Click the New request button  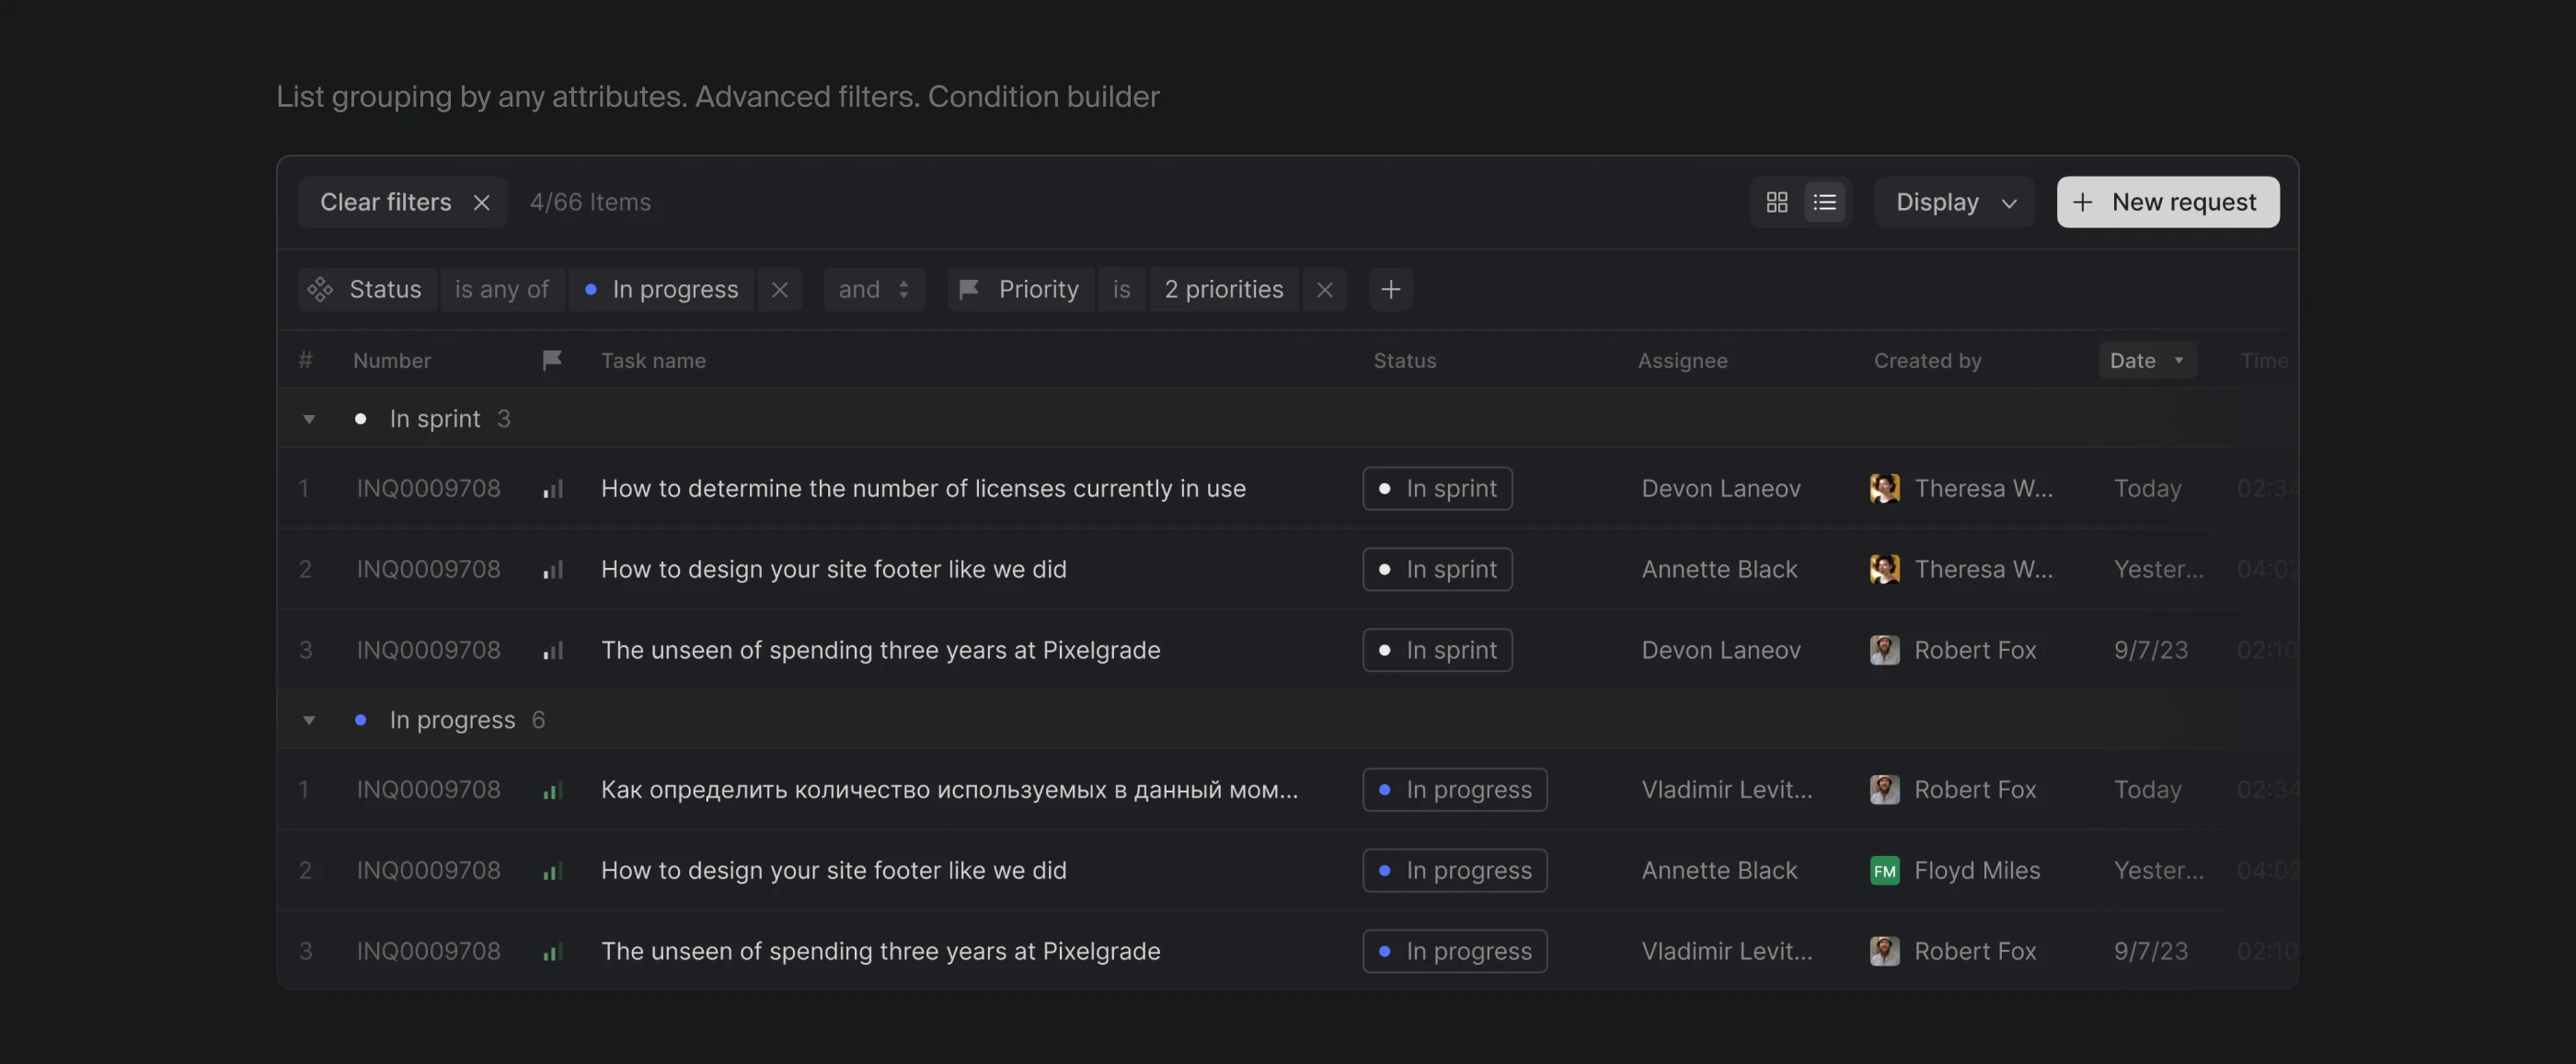tap(2167, 202)
